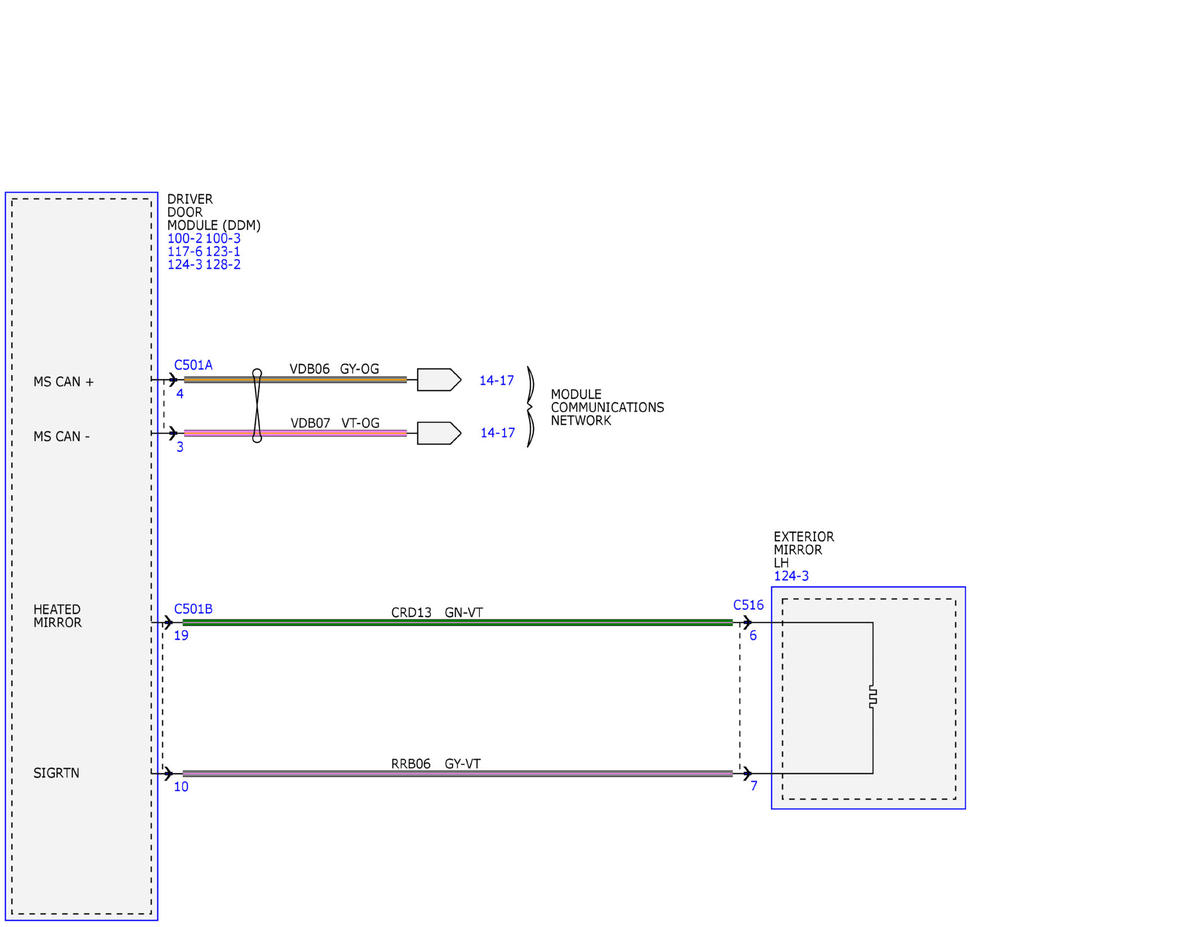This screenshot has height=927, width=1200.
Task: Click the off-page arrow symbol on VDB07 wire
Action: pos(439,433)
